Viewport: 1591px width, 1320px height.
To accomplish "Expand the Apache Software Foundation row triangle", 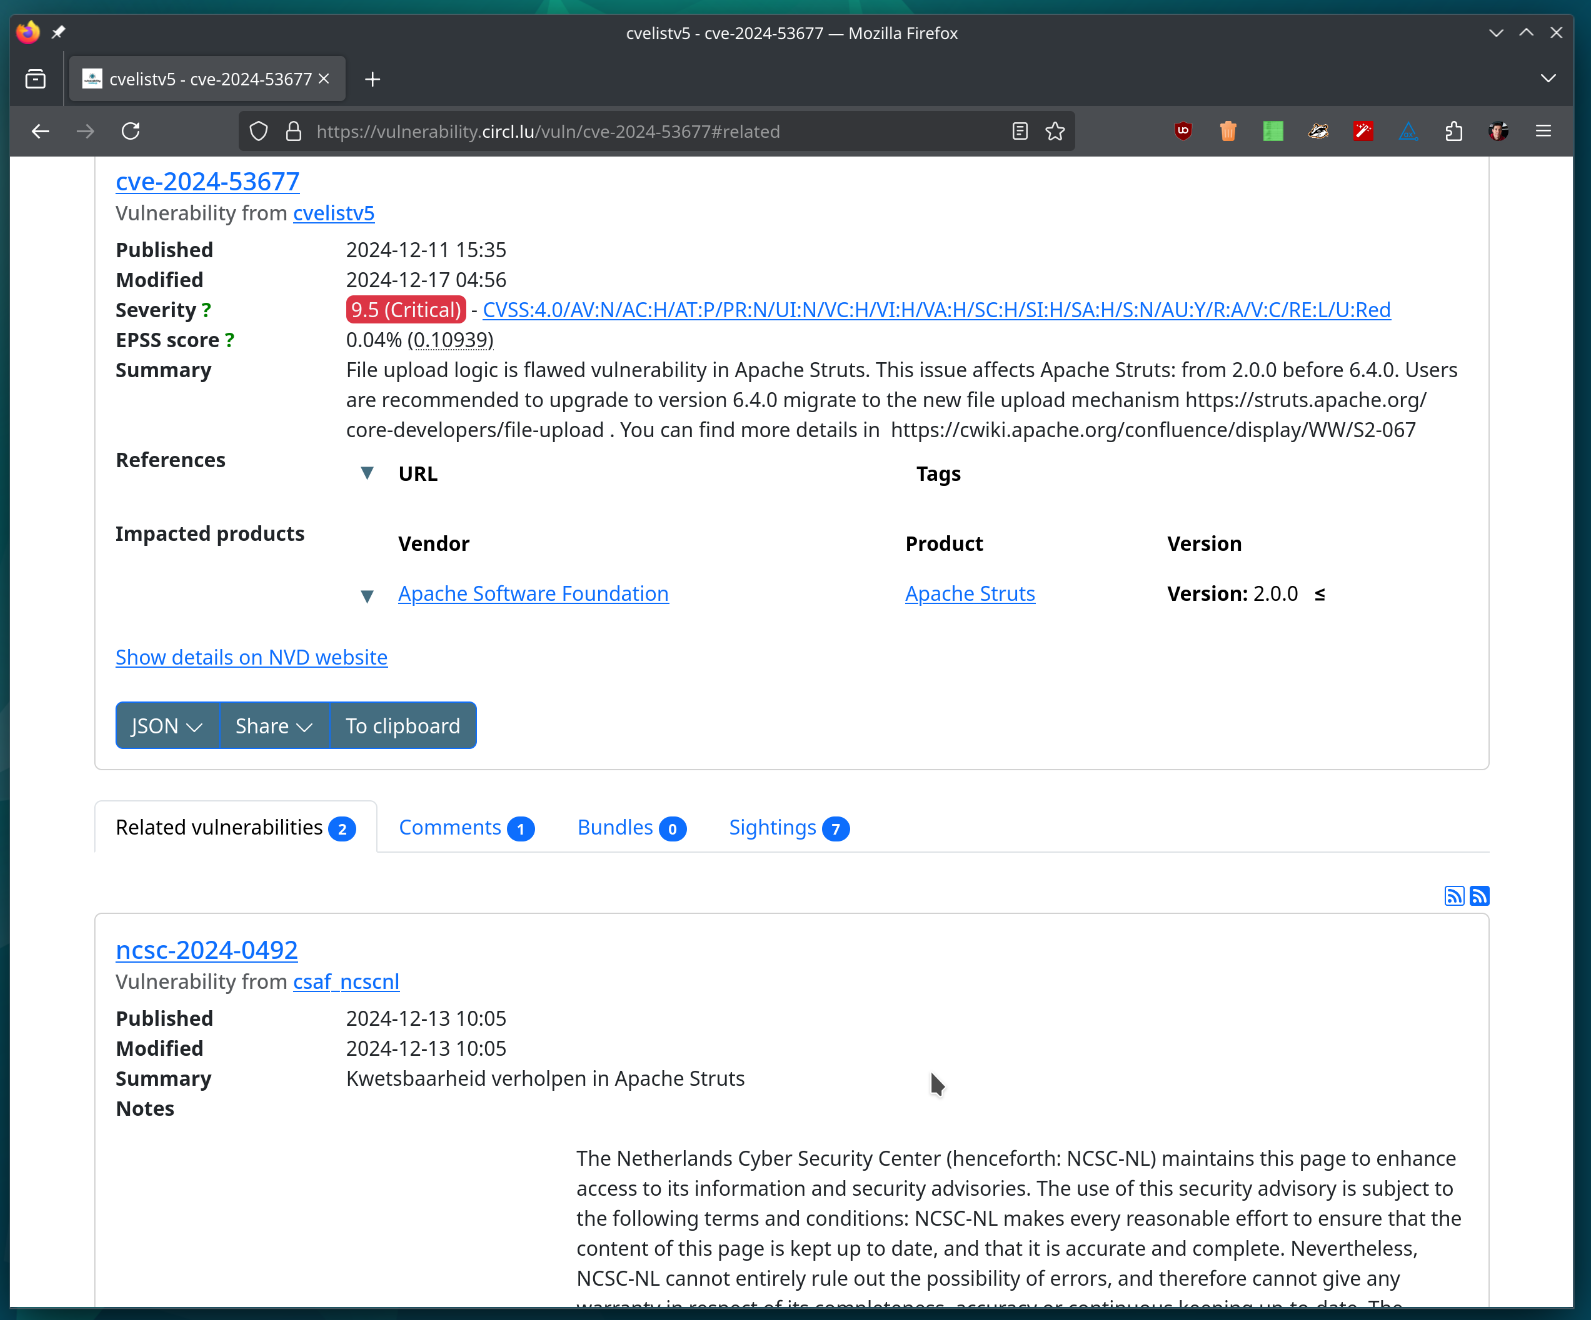I will click(x=367, y=596).
